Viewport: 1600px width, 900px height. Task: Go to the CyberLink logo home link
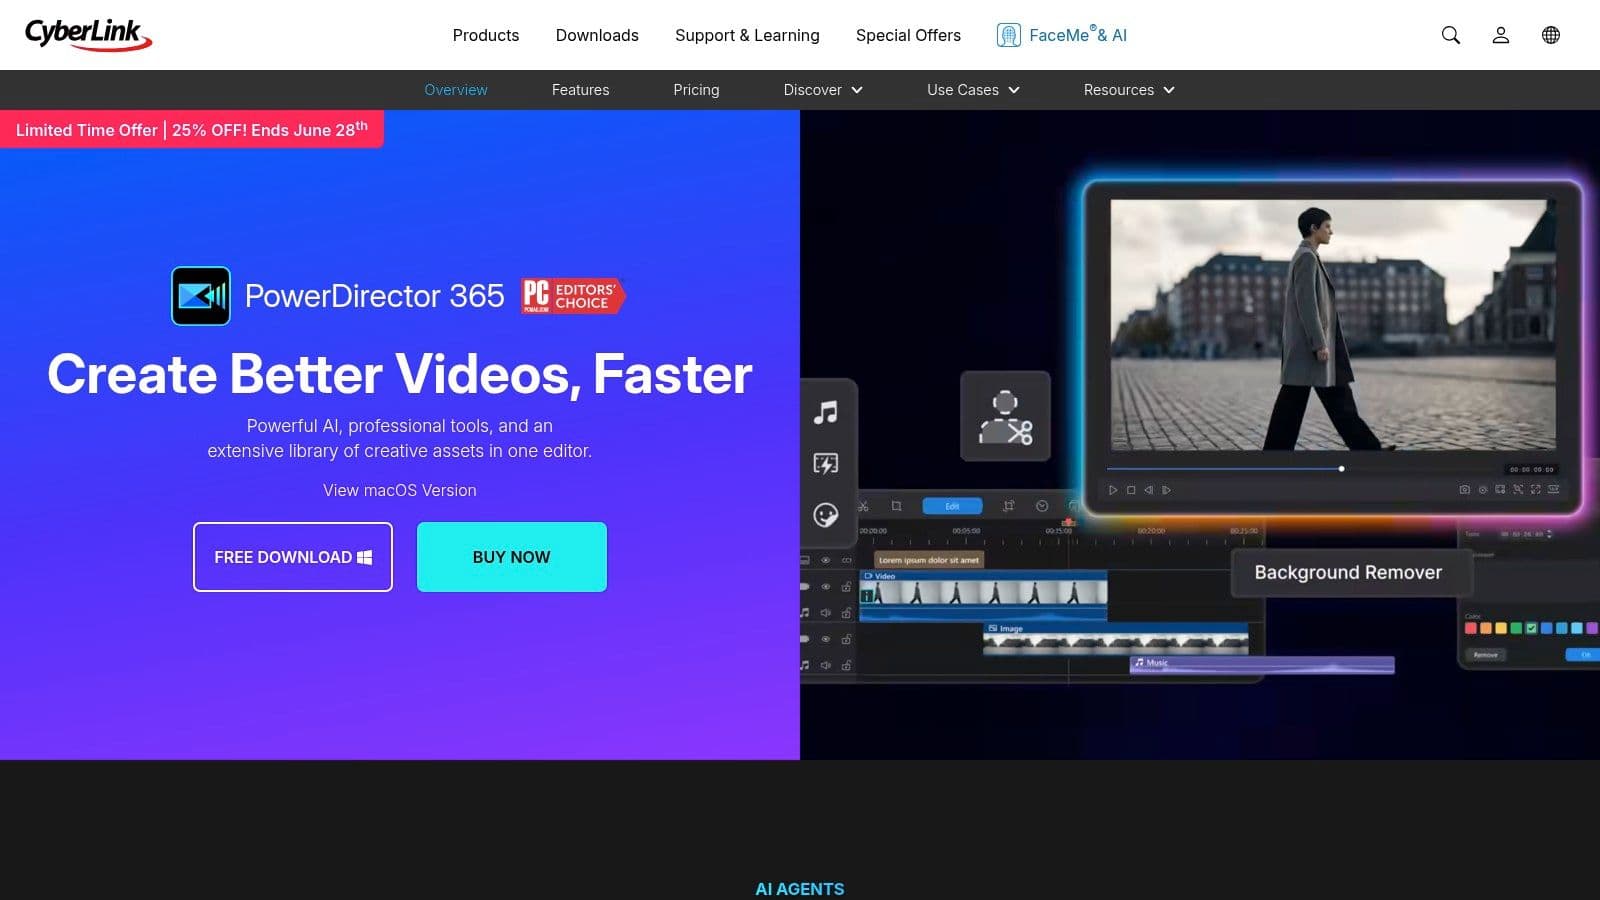(88, 35)
